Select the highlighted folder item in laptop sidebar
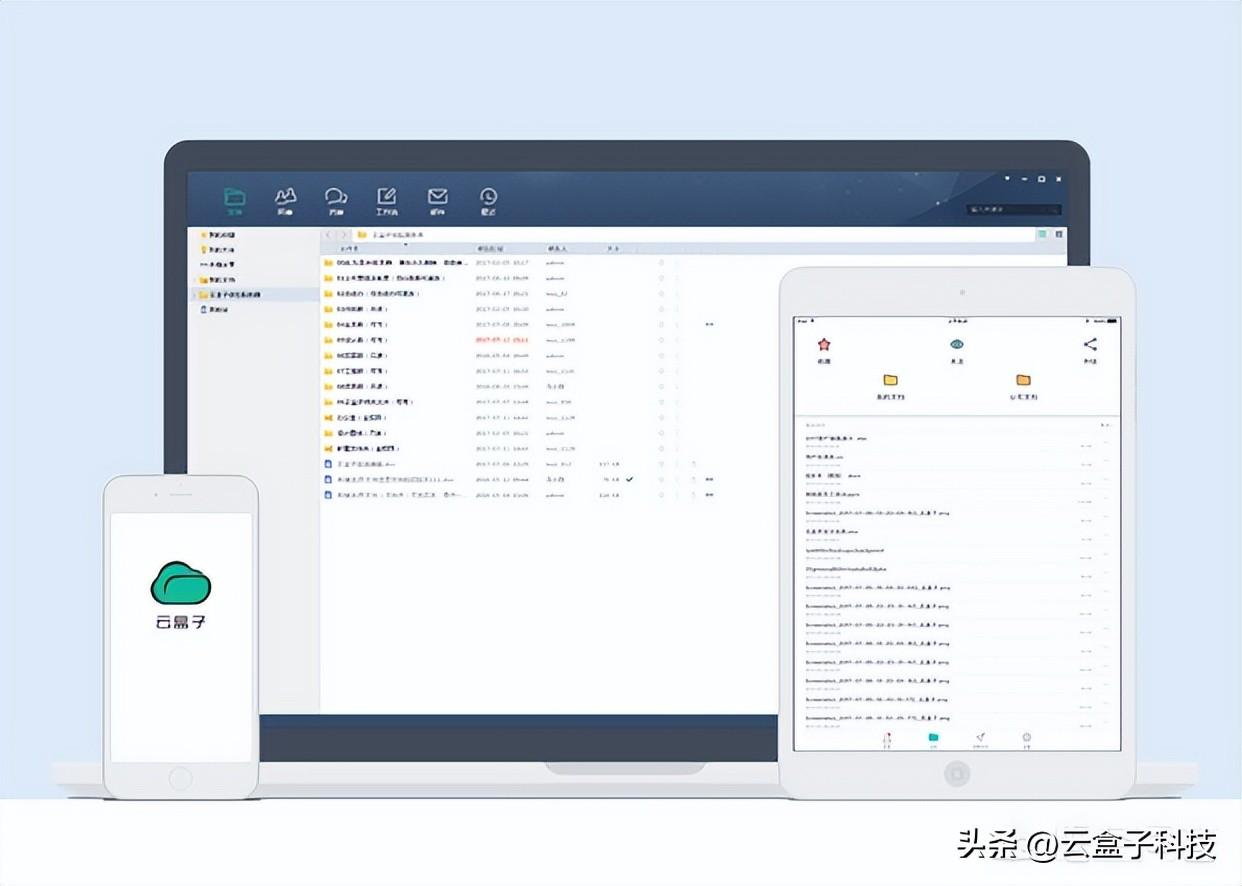This screenshot has height=886, width=1242. [x=255, y=295]
